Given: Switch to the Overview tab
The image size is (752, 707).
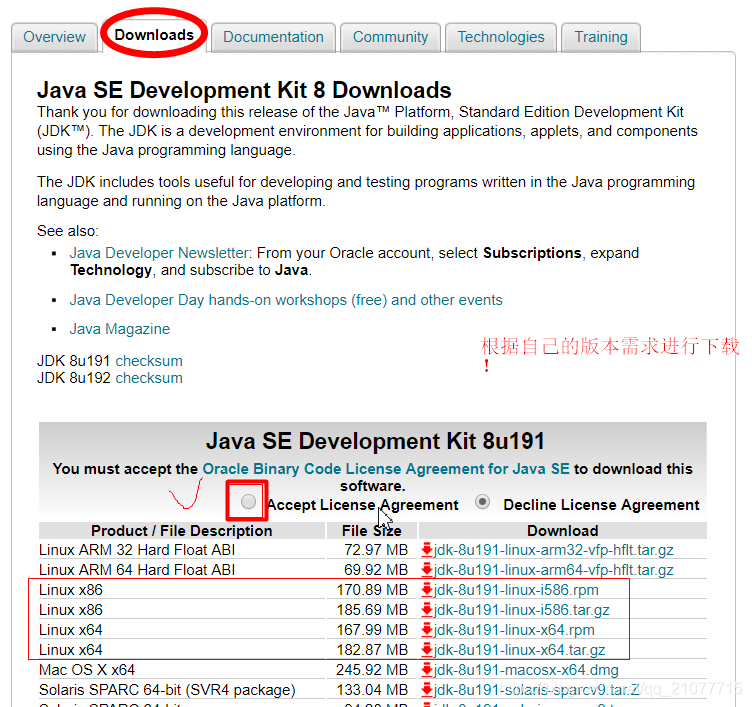Looking at the screenshot, I should point(54,37).
